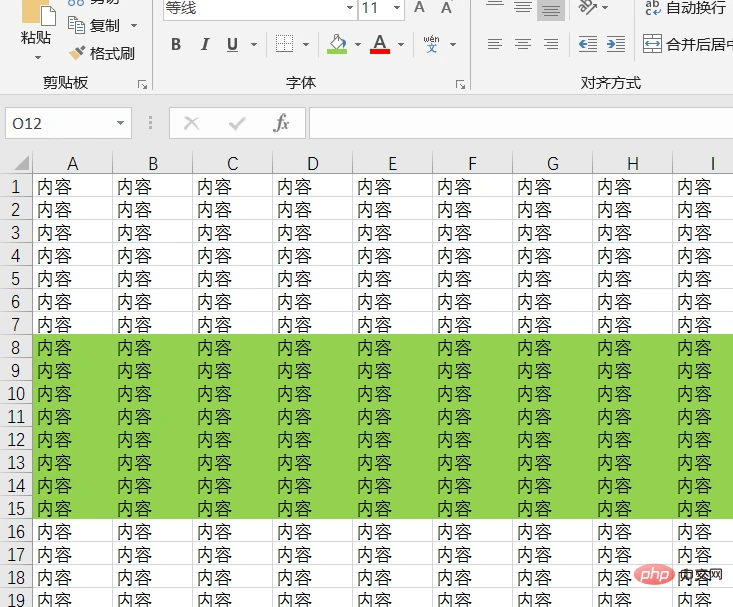Select the Format Painter (格式刷) tool

click(102, 53)
